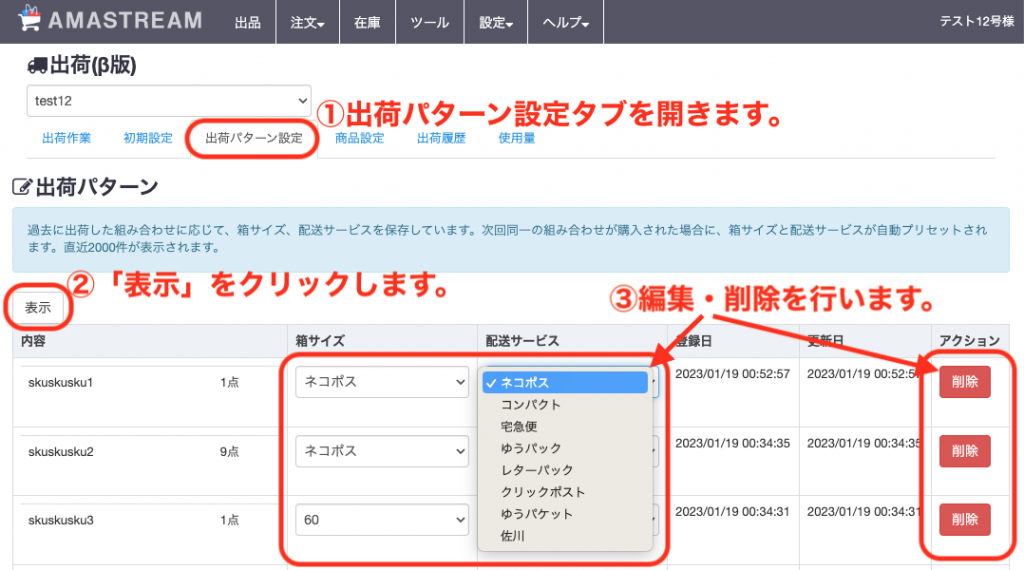Click registration date 2023/01/19 00:34:35

pyautogui.click(x=733, y=443)
